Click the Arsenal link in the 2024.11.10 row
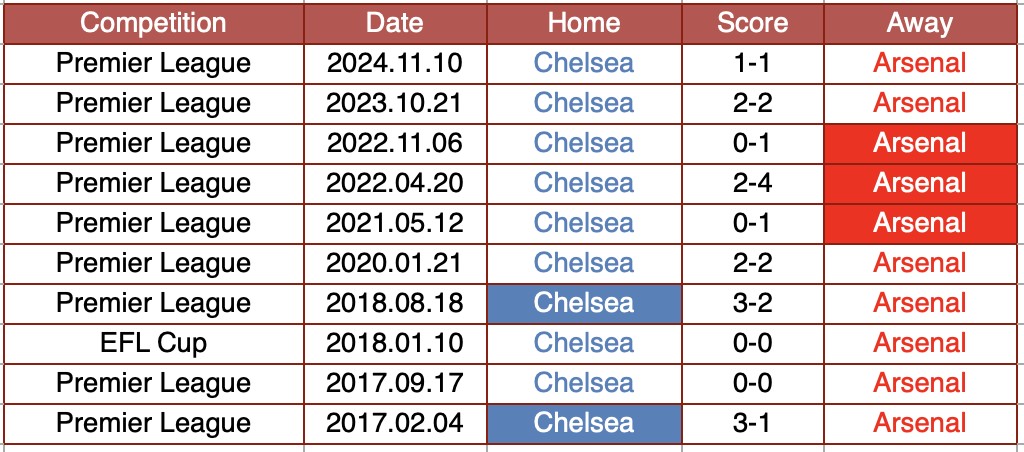1024x452 pixels. [919, 63]
